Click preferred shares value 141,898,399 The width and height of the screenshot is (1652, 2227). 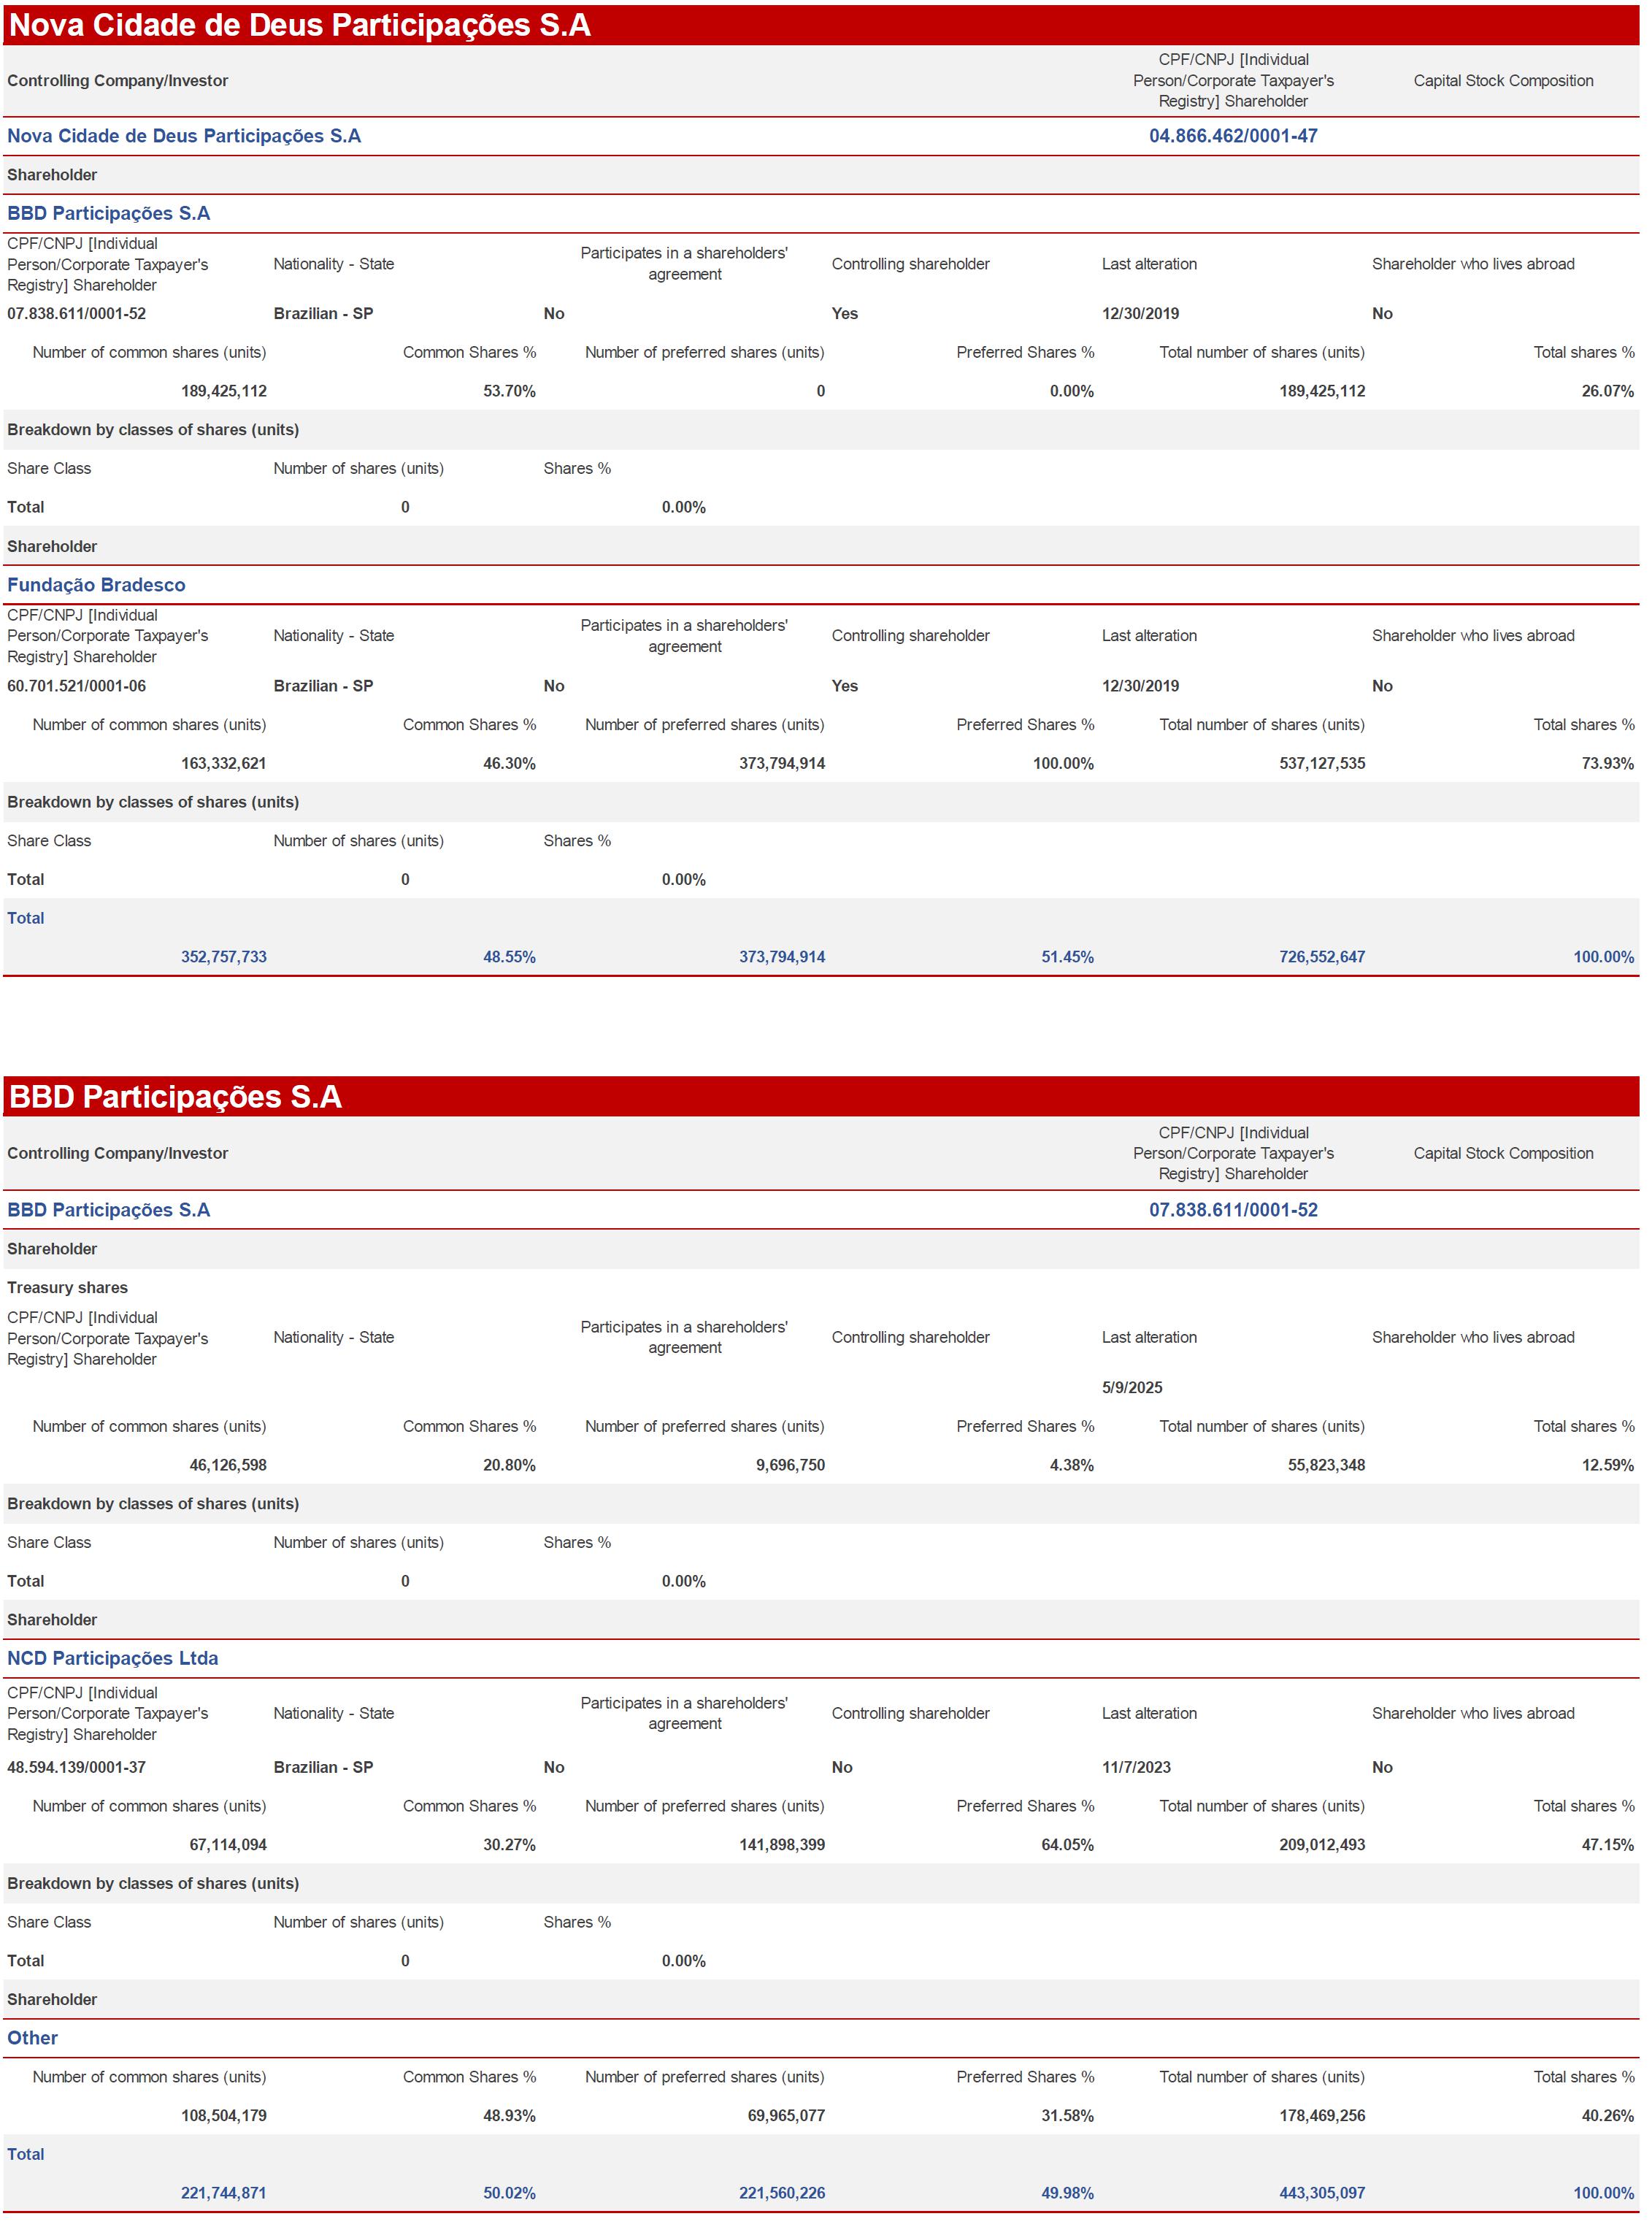(x=781, y=1845)
